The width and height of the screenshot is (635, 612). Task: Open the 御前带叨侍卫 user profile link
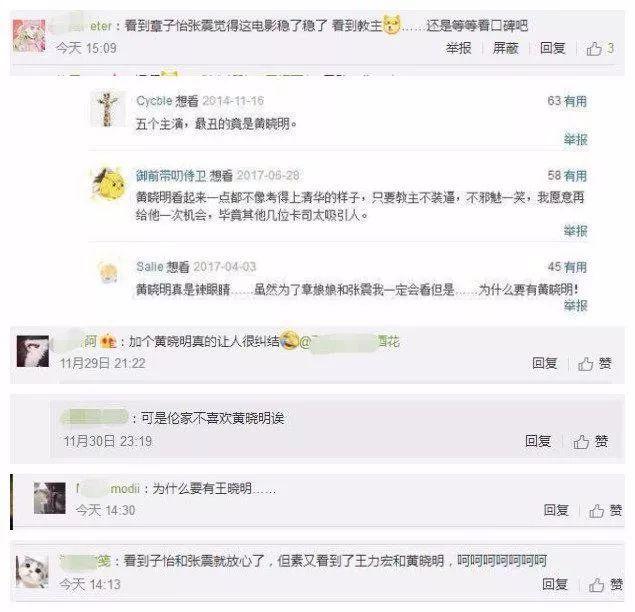[171, 175]
